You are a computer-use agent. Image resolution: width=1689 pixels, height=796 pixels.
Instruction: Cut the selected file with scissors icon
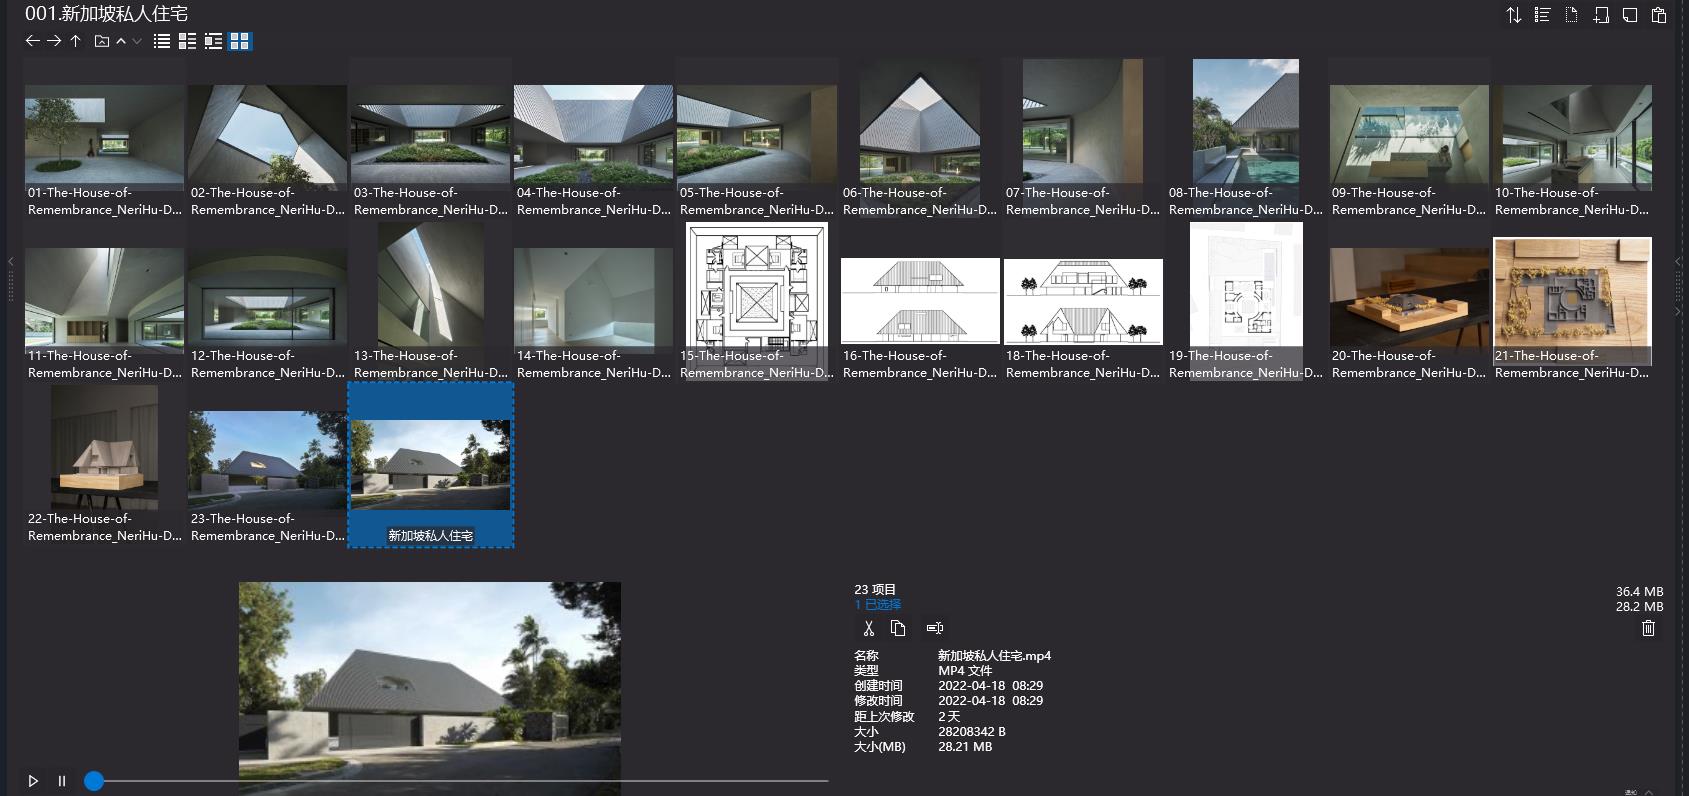(868, 628)
